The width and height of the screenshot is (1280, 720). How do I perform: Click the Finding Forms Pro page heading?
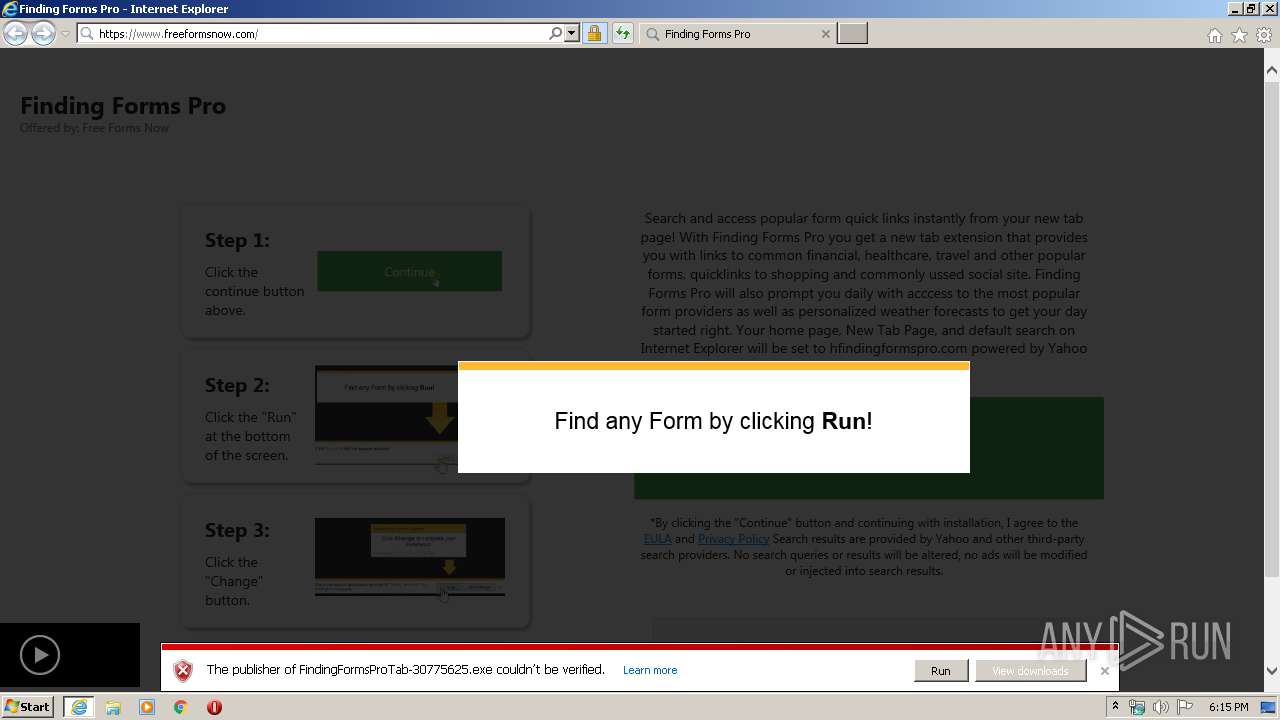[123, 106]
